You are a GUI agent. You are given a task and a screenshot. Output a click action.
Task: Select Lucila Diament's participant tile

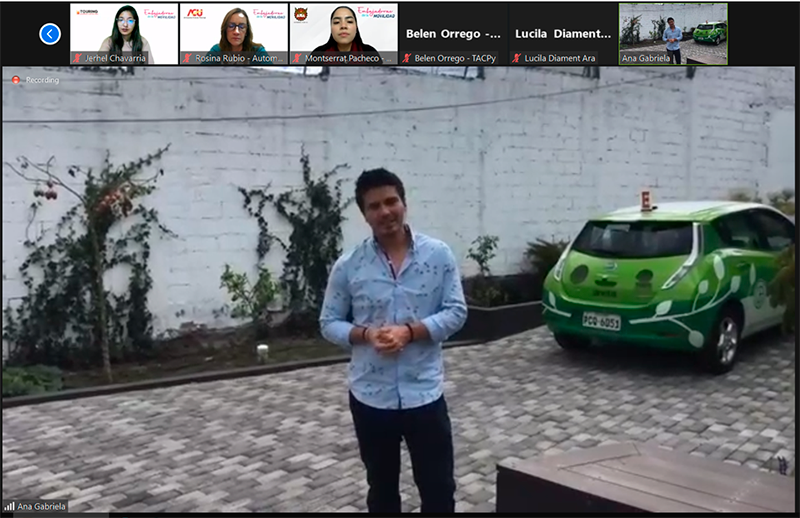pos(563,30)
